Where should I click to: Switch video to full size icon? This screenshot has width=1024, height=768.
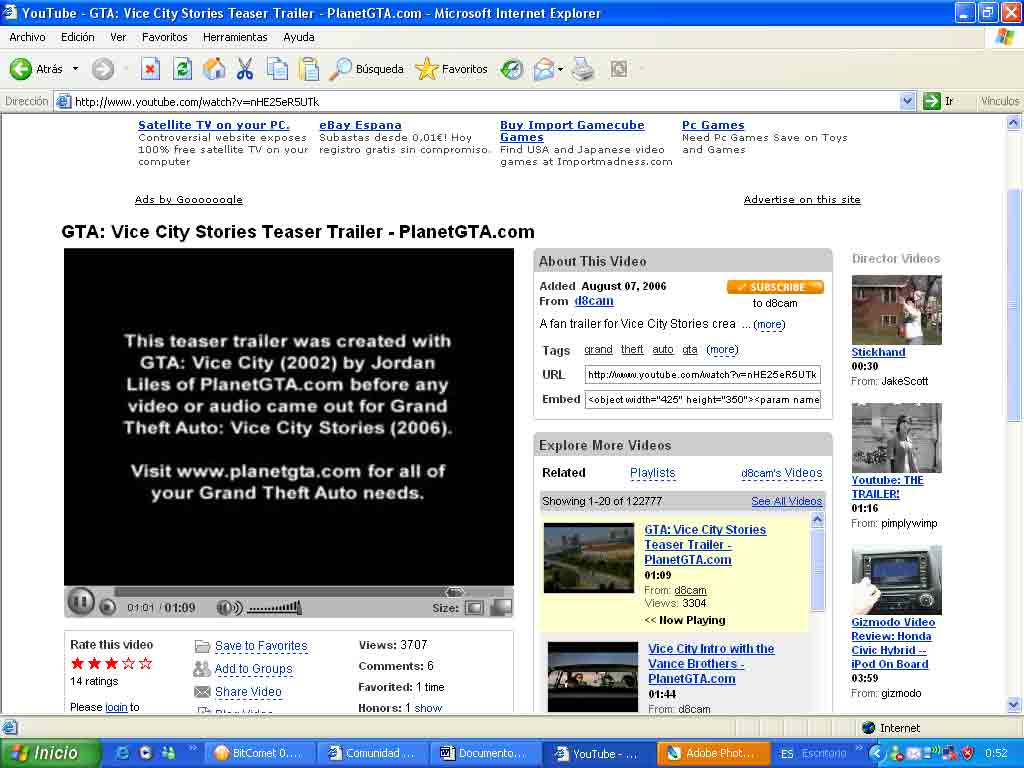[x=501, y=607]
